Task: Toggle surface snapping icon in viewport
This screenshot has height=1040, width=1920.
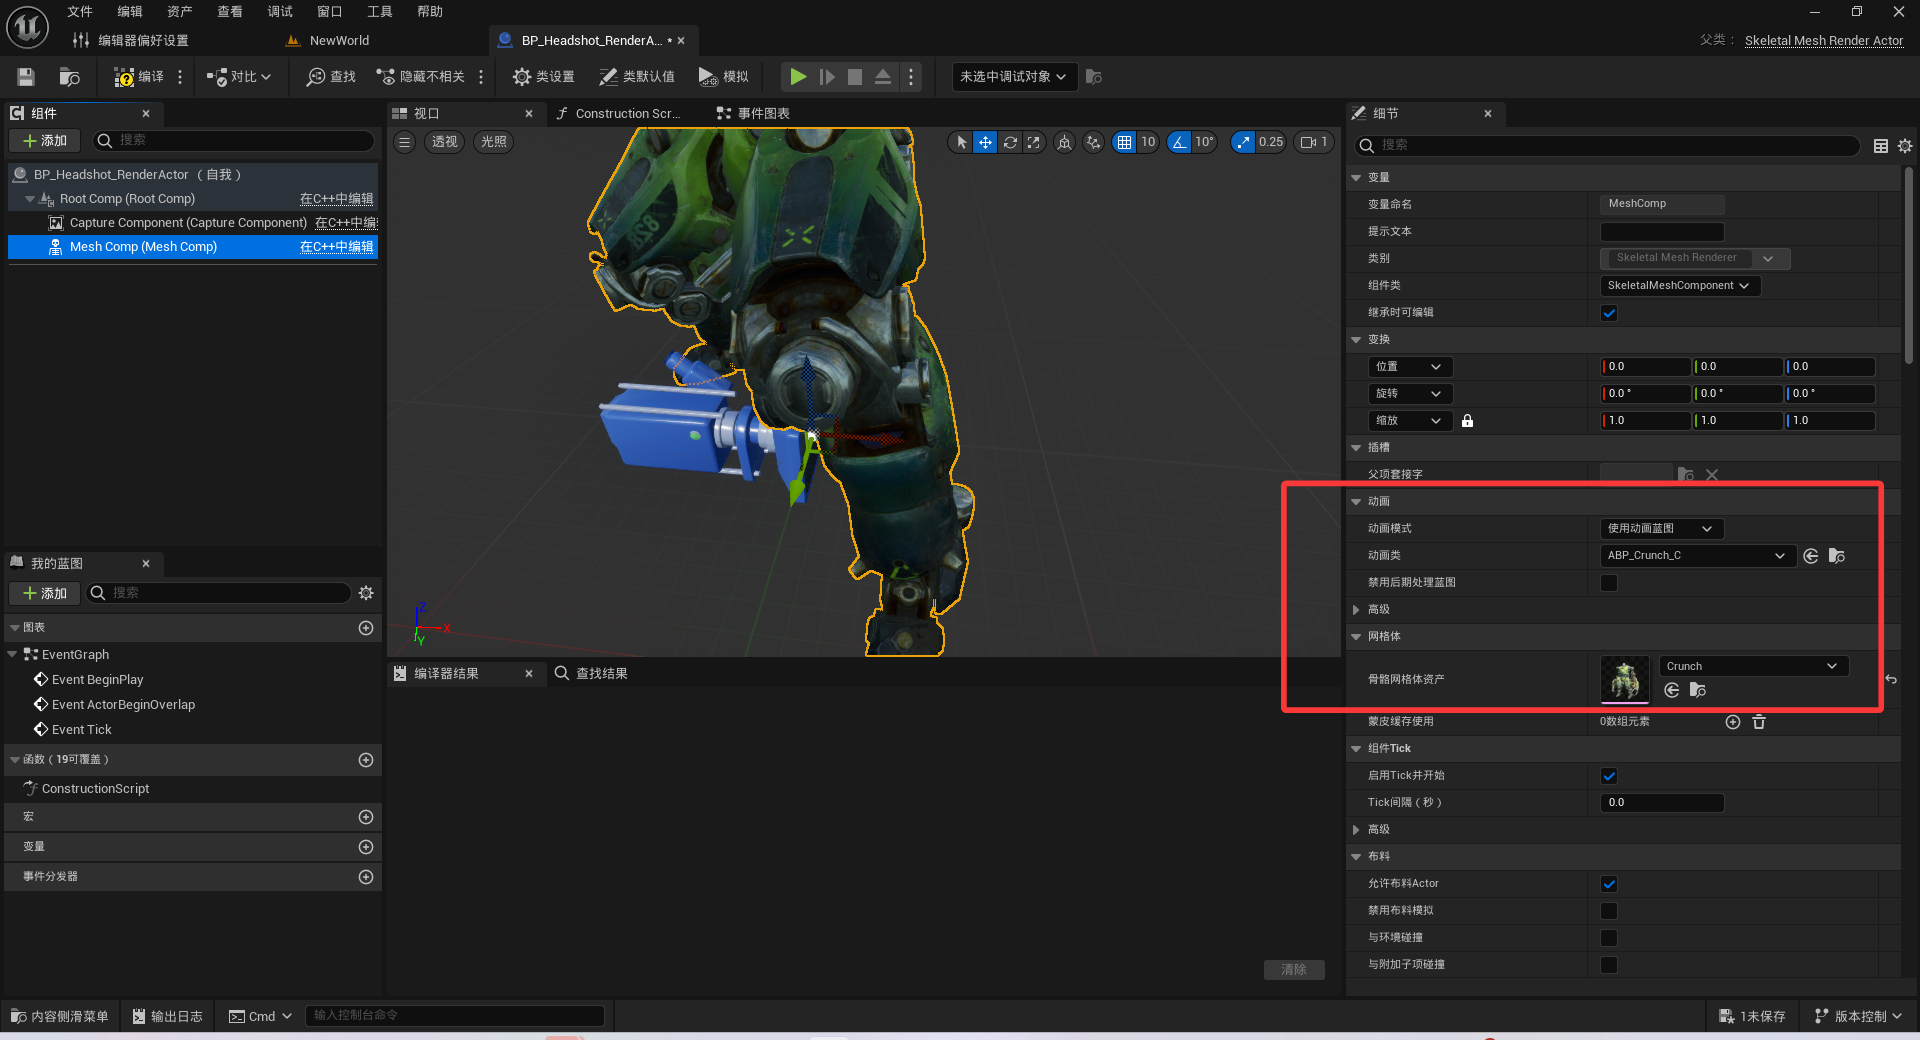Action: point(1094,142)
